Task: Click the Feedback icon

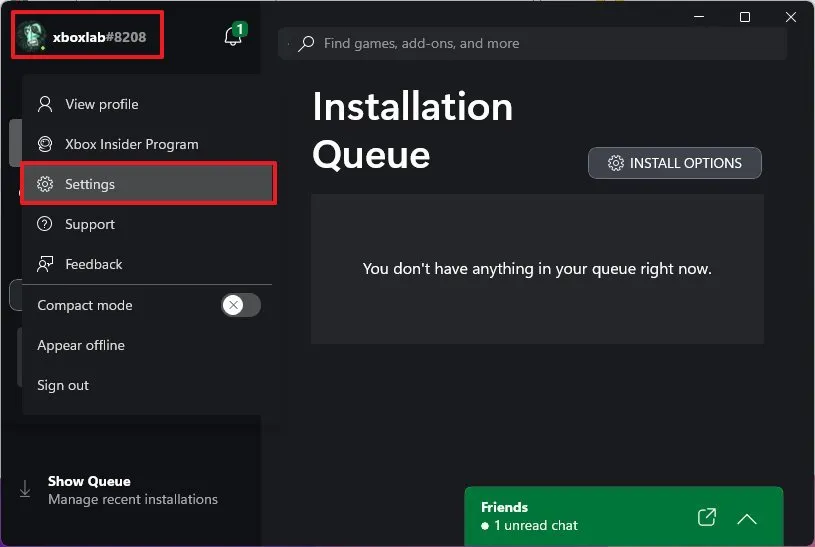Action: [x=45, y=264]
